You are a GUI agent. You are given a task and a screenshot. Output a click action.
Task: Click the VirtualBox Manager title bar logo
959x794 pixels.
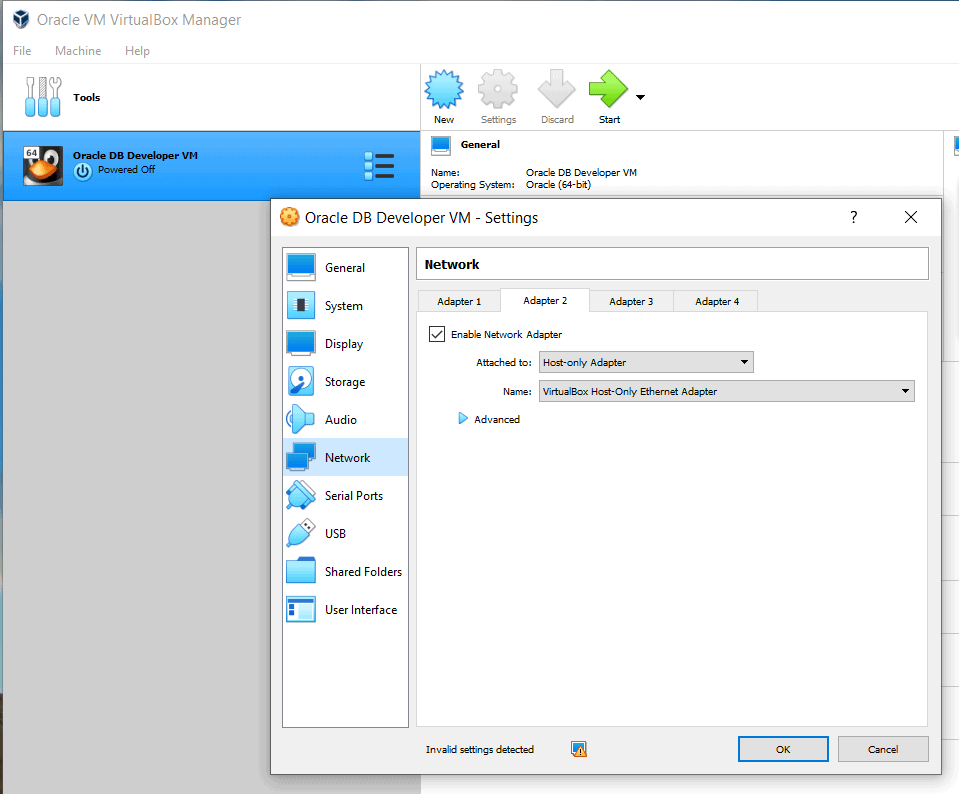coord(21,20)
